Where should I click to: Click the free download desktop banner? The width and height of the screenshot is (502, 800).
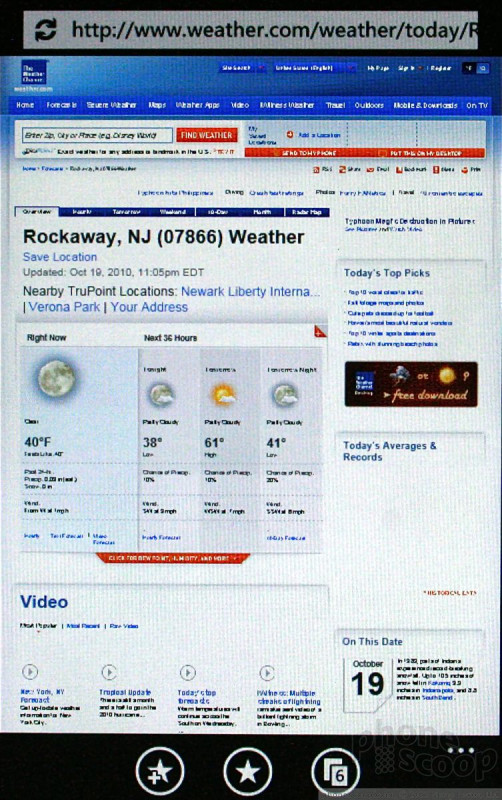click(x=411, y=384)
